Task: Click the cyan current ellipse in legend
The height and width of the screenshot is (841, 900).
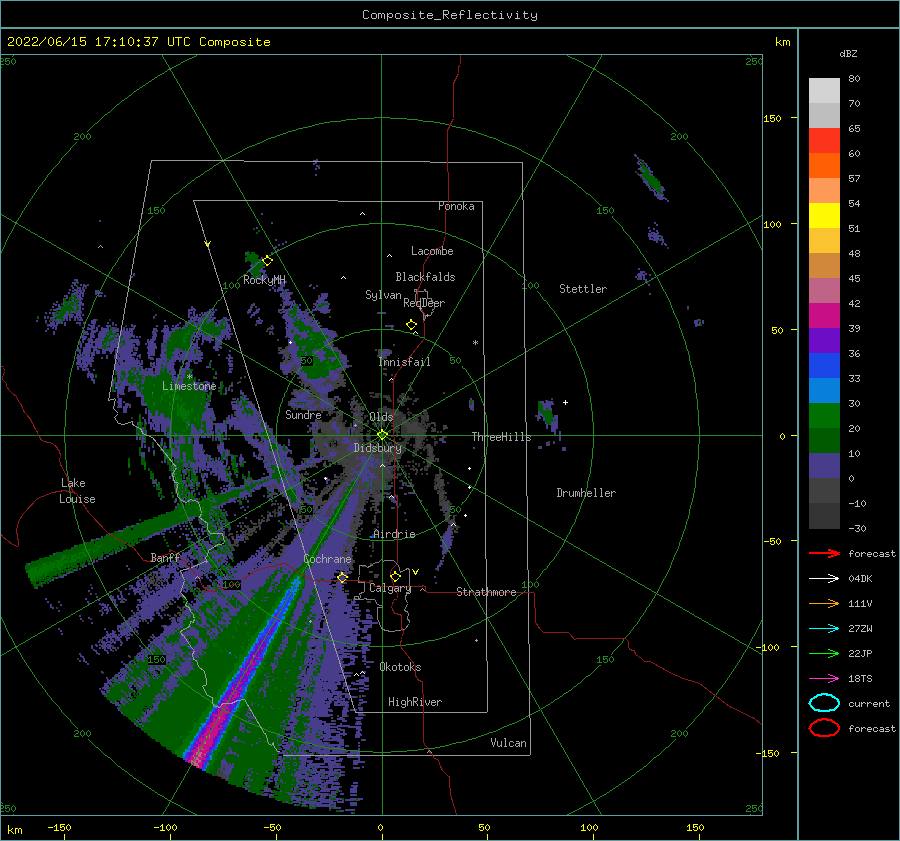Action: click(824, 703)
